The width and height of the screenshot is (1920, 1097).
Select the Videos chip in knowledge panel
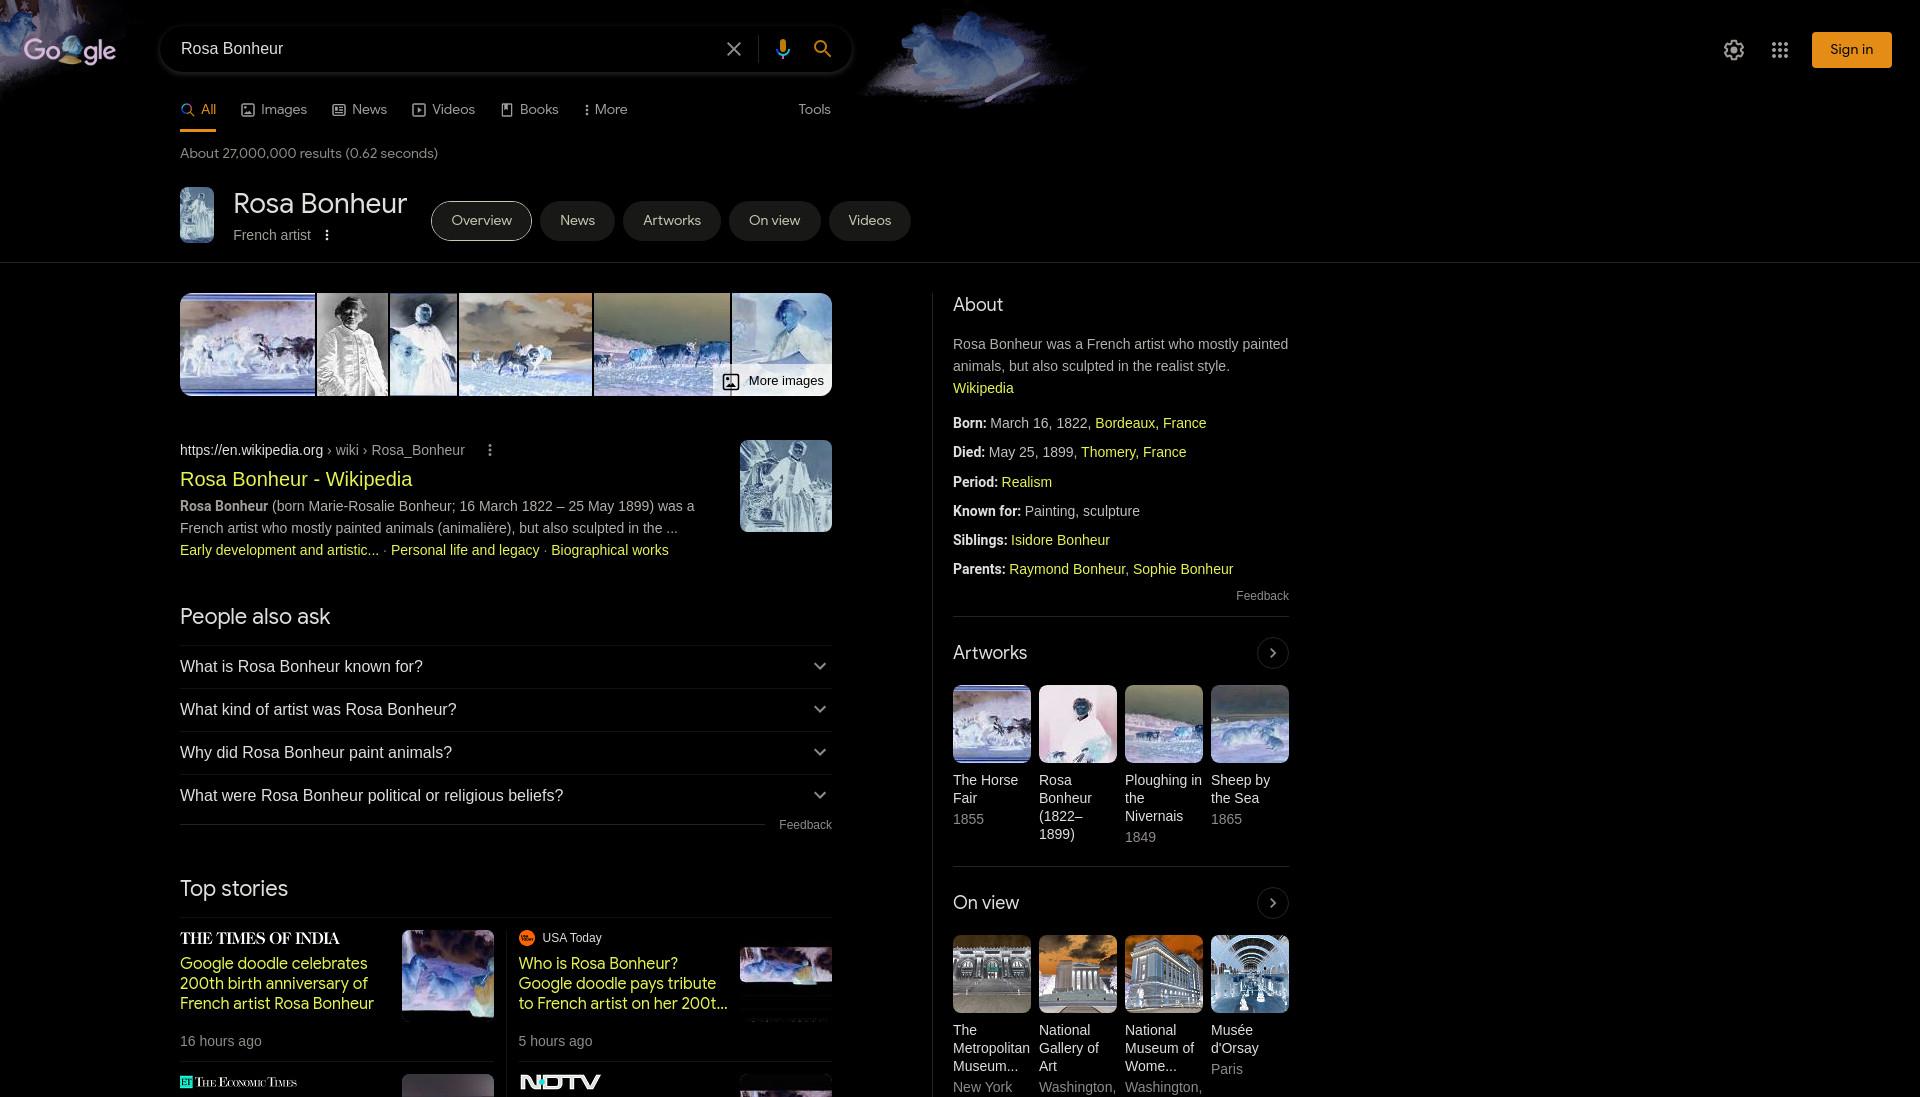coord(869,221)
